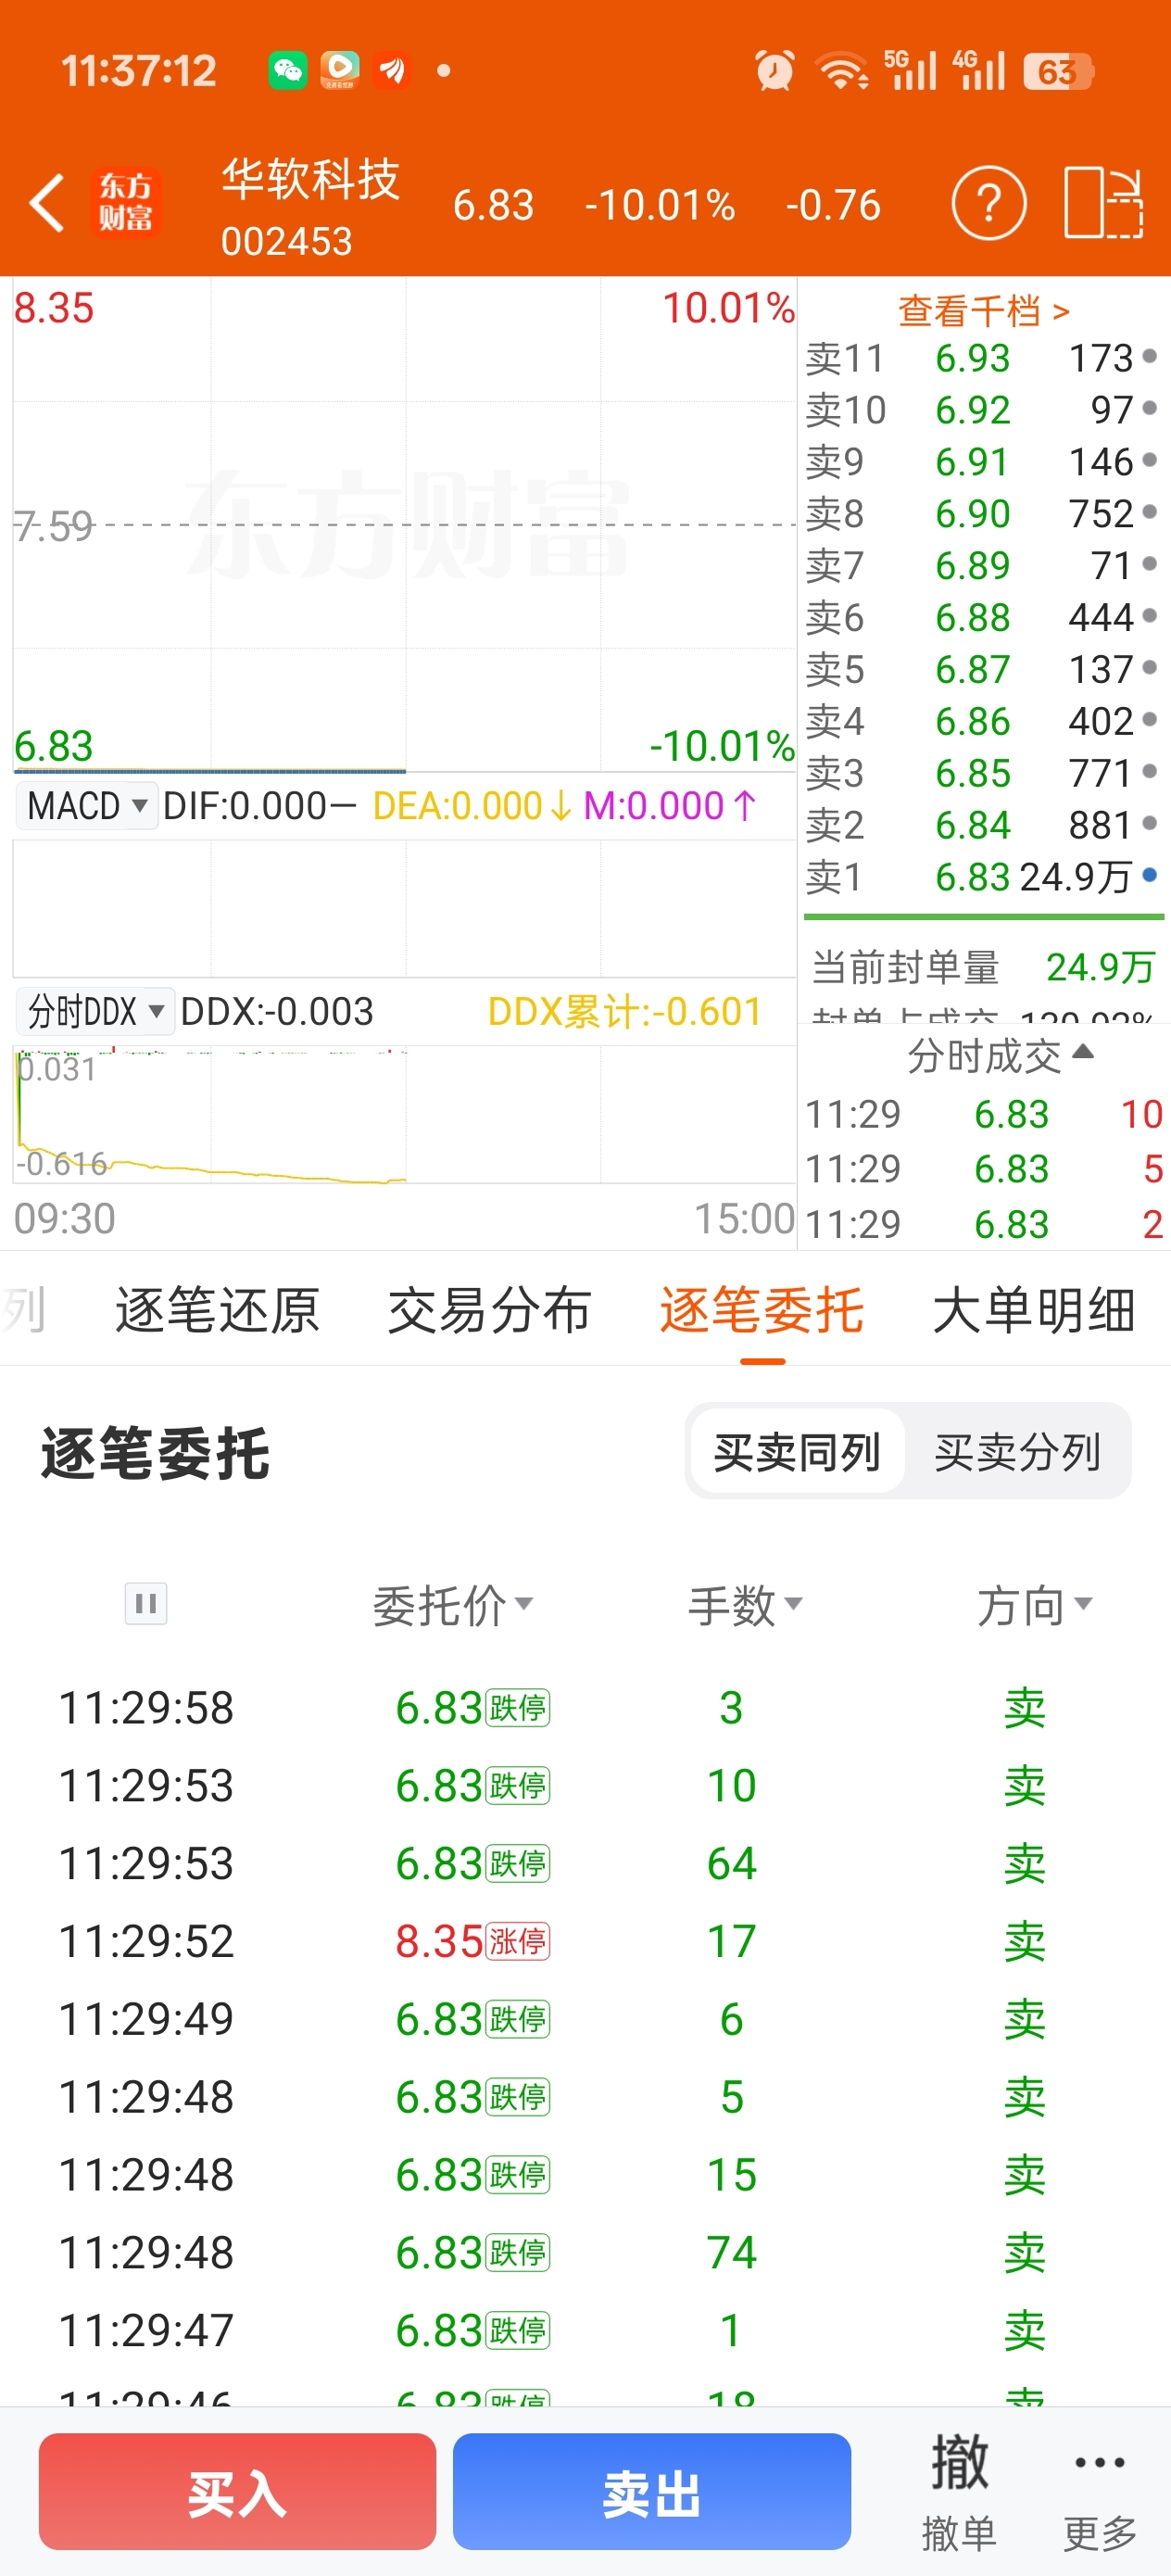The width and height of the screenshot is (1171, 2576).
Task: Select the 11:29:52 涨停 8.35 order row
Action: click(x=585, y=1941)
